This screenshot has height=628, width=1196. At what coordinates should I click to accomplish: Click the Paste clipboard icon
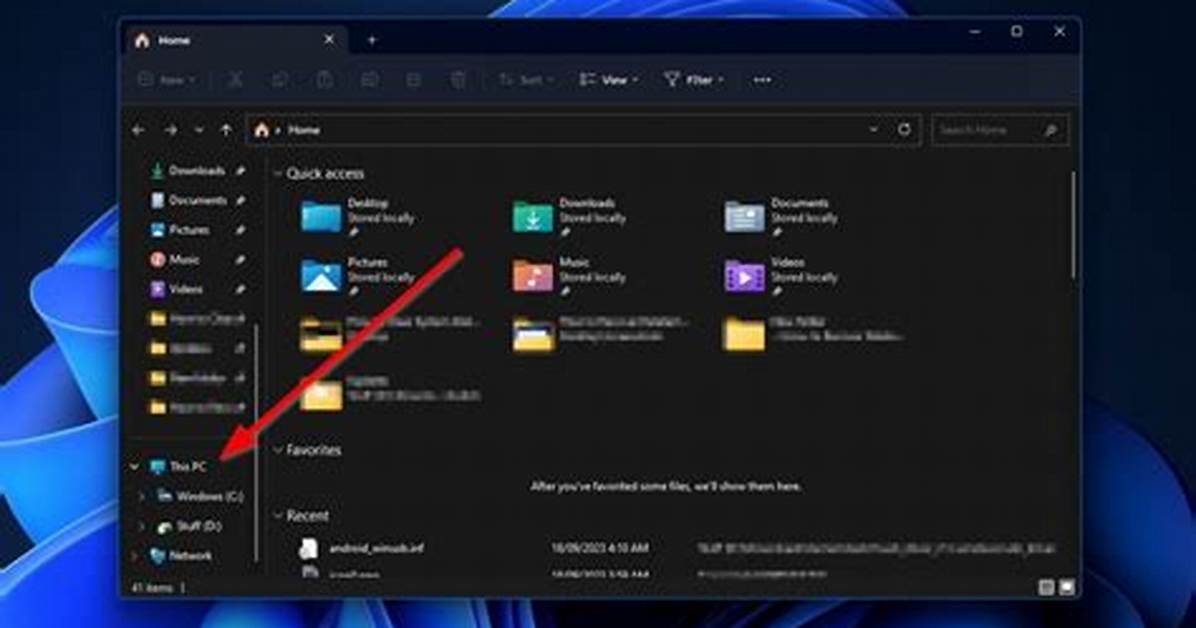pos(324,79)
